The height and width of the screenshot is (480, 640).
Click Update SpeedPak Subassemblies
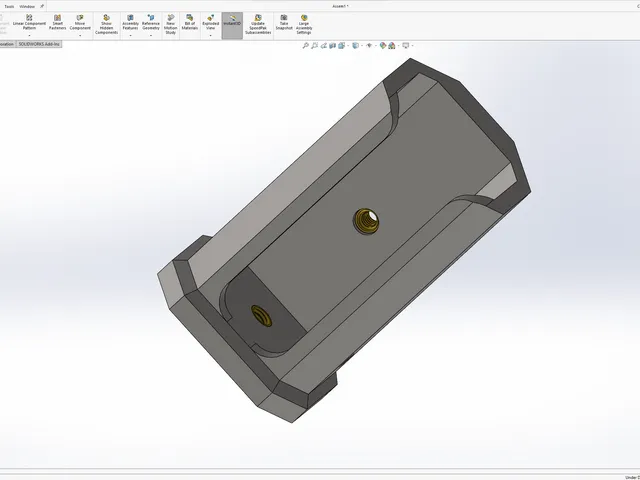(x=258, y=24)
